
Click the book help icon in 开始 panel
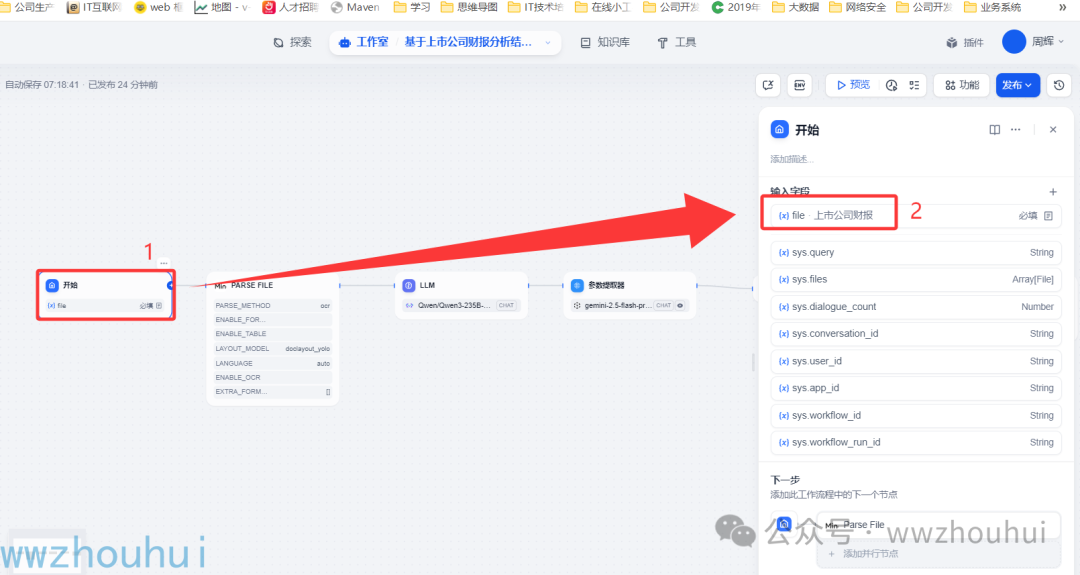pyautogui.click(x=995, y=129)
